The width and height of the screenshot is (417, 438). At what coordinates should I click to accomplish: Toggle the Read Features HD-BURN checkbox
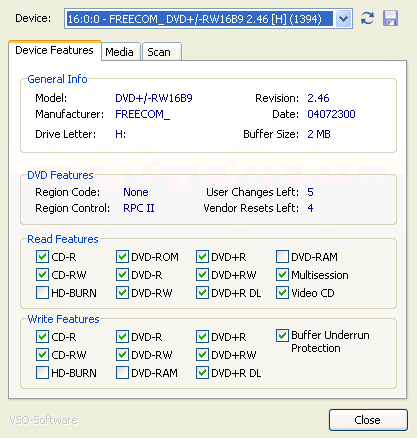[42, 293]
